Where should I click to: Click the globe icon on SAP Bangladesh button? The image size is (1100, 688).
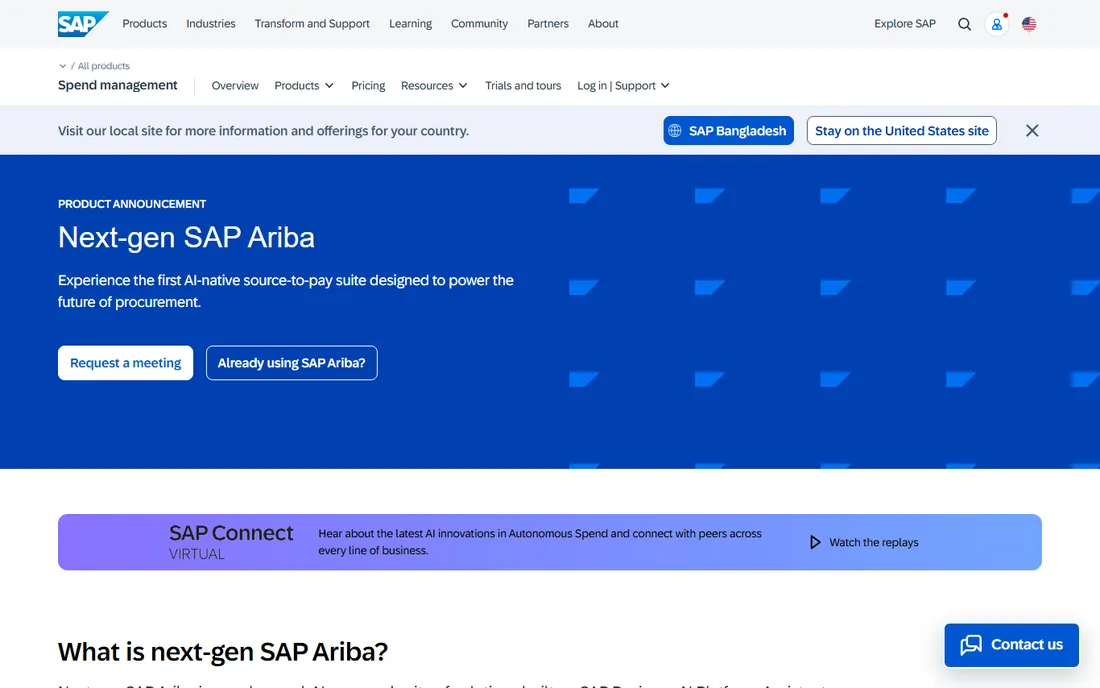[x=675, y=130]
